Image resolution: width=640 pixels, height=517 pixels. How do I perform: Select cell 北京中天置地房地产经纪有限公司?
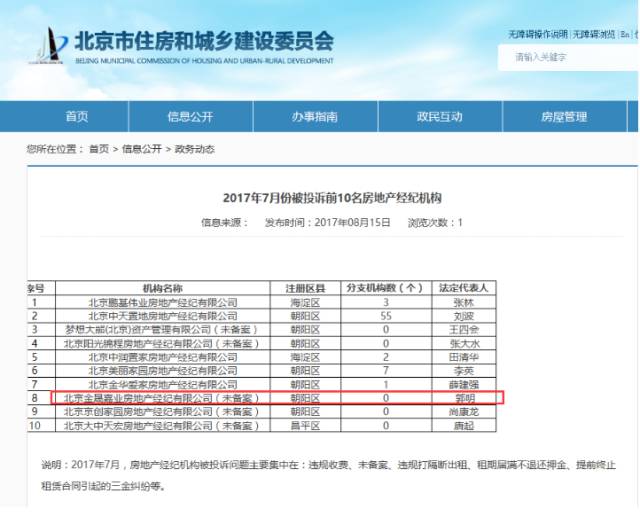(163, 316)
